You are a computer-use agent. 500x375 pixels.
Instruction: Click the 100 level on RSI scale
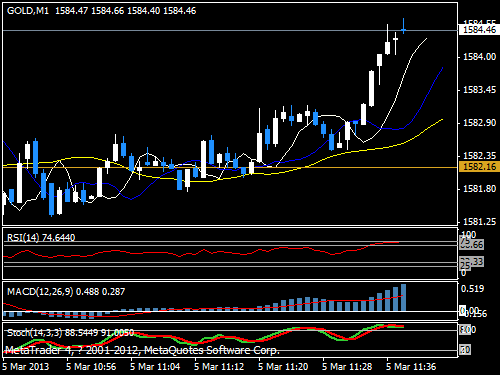[469, 234]
